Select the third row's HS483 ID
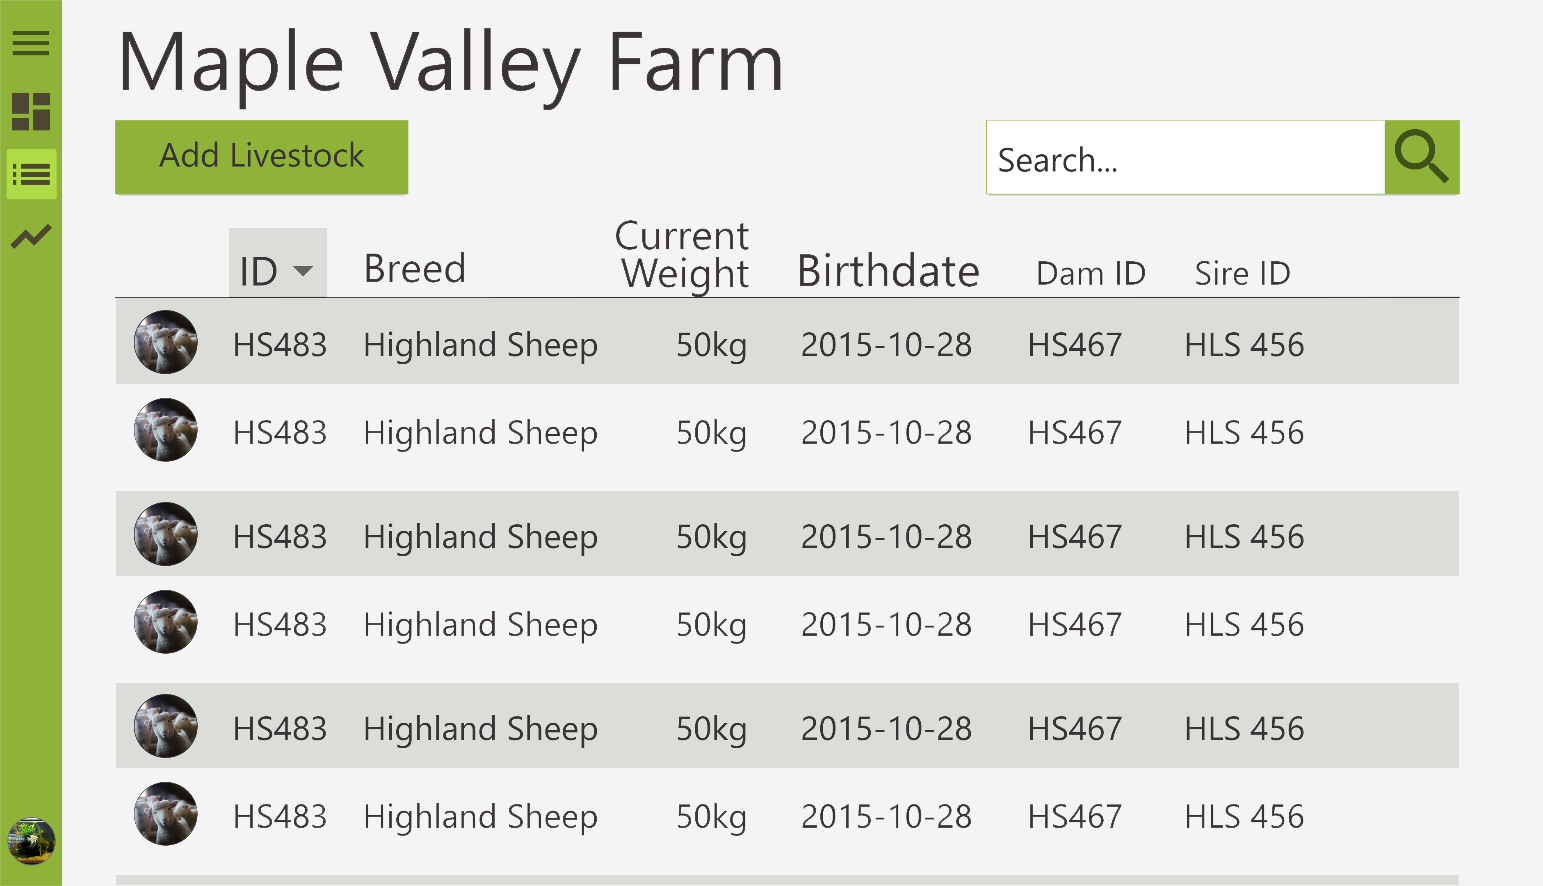1543x886 pixels. pos(280,537)
